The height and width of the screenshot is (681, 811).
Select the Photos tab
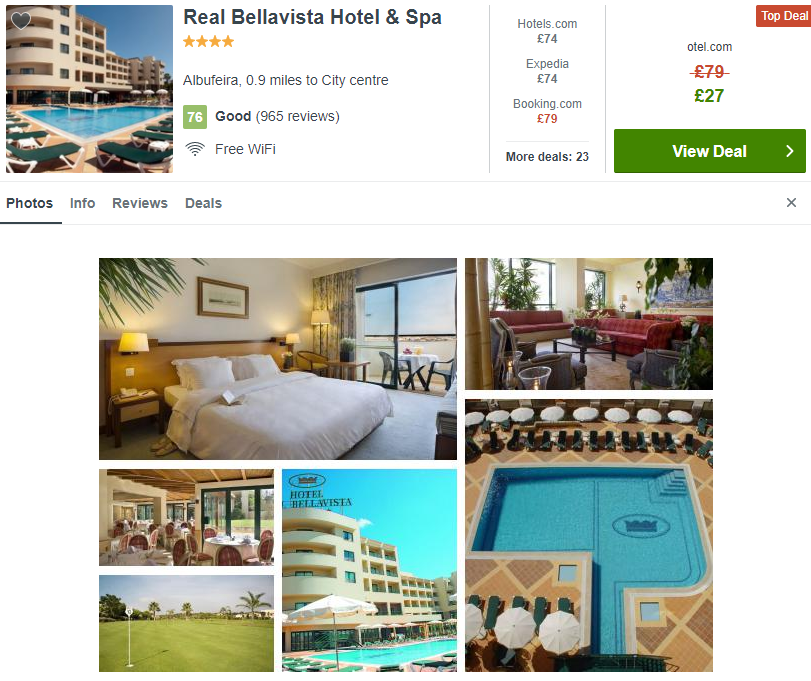pyautogui.click(x=29, y=203)
